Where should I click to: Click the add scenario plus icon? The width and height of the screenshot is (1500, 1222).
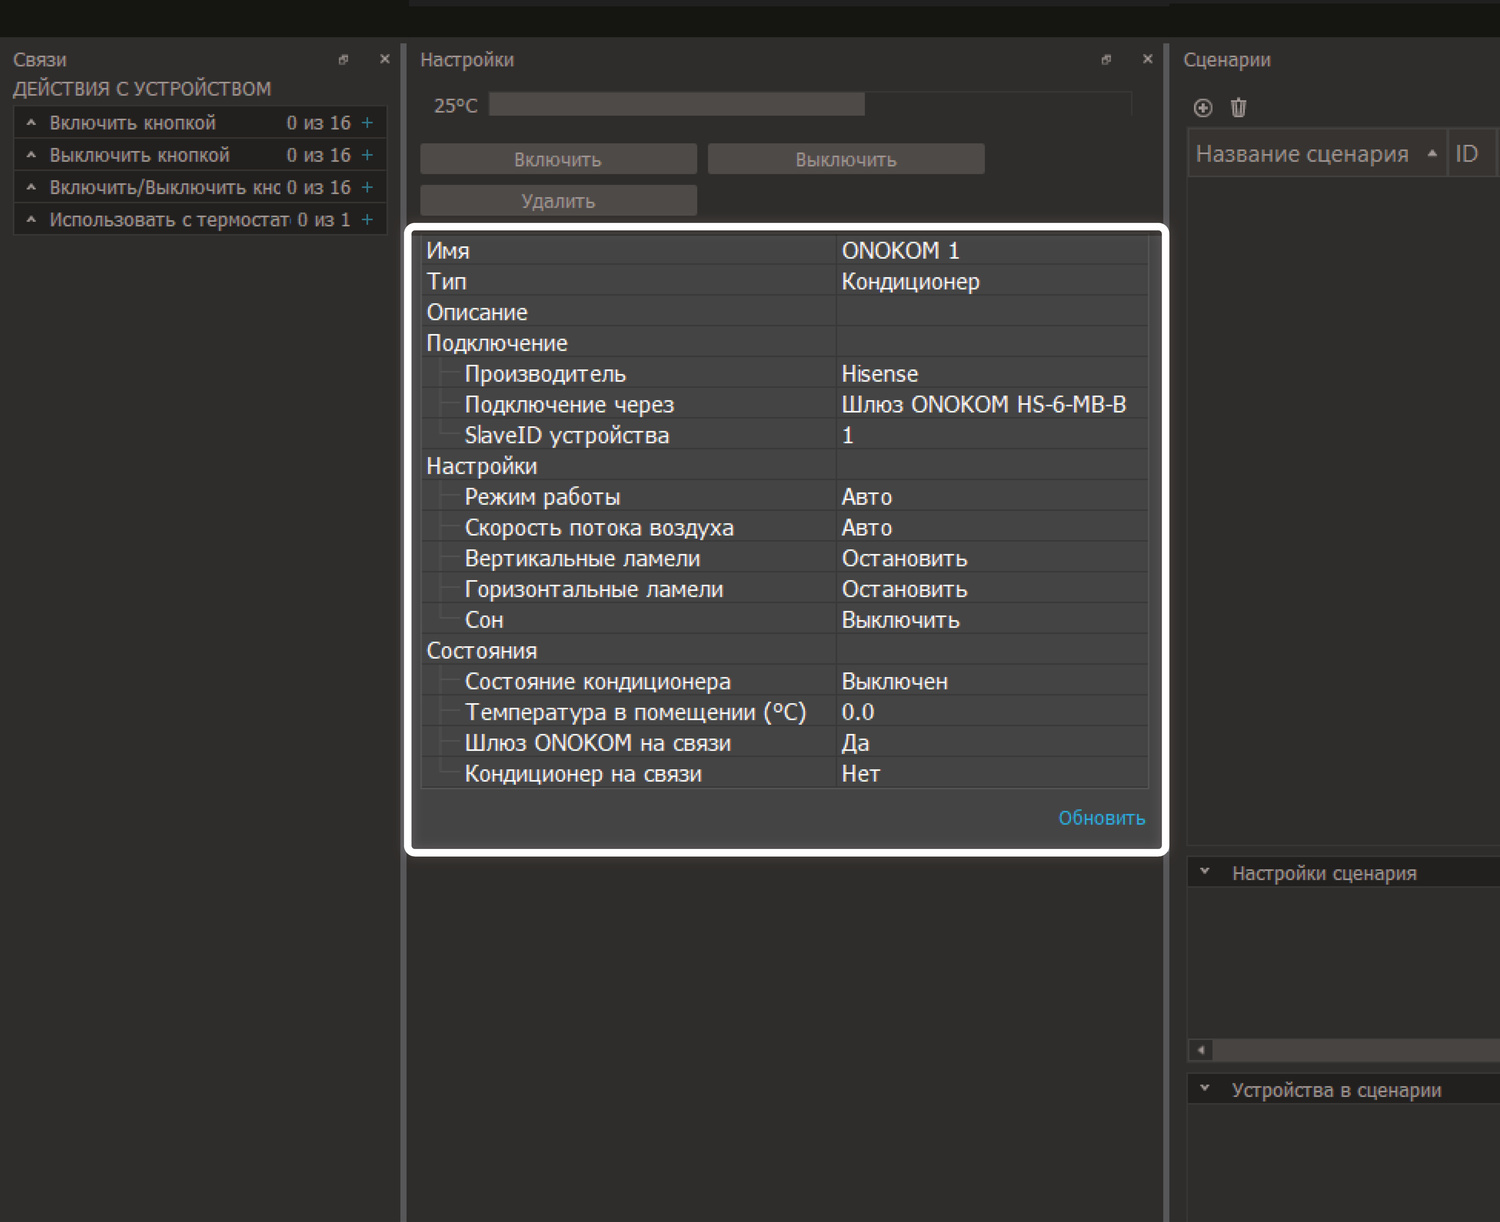click(x=1203, y=108)
